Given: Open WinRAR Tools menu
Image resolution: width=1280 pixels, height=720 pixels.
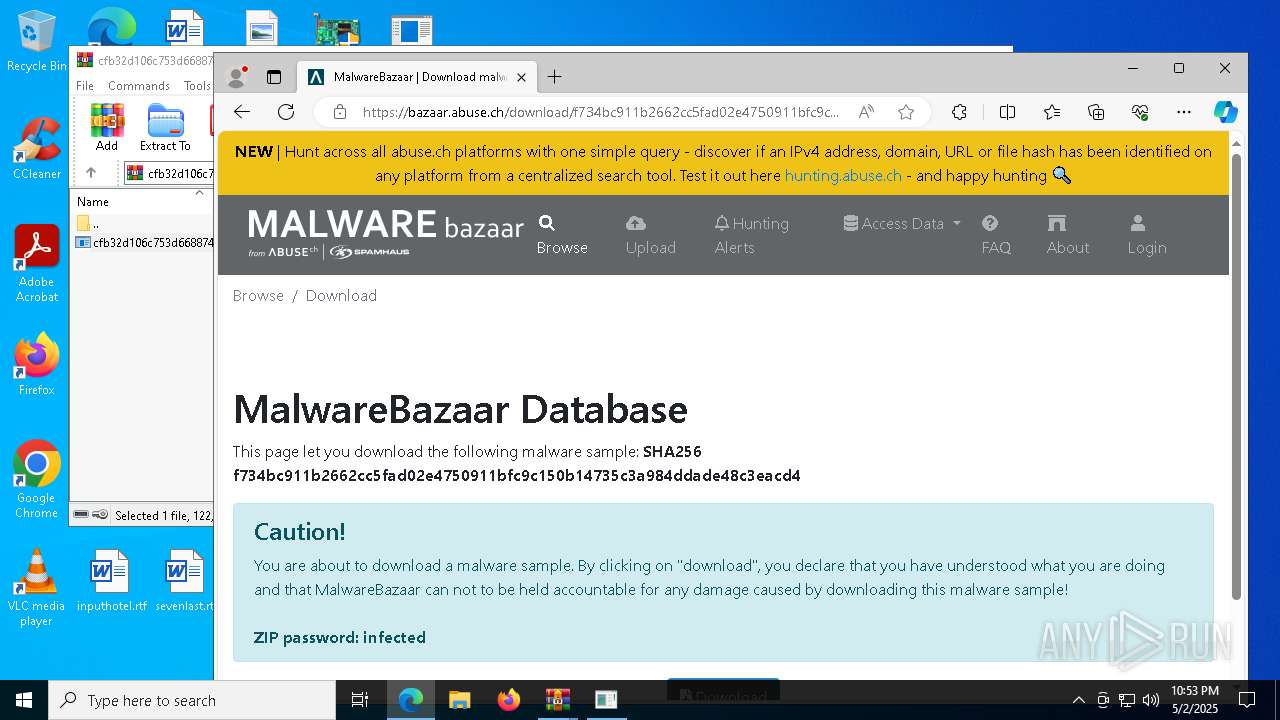Looking at the screenshot, I should pos(197,86).
